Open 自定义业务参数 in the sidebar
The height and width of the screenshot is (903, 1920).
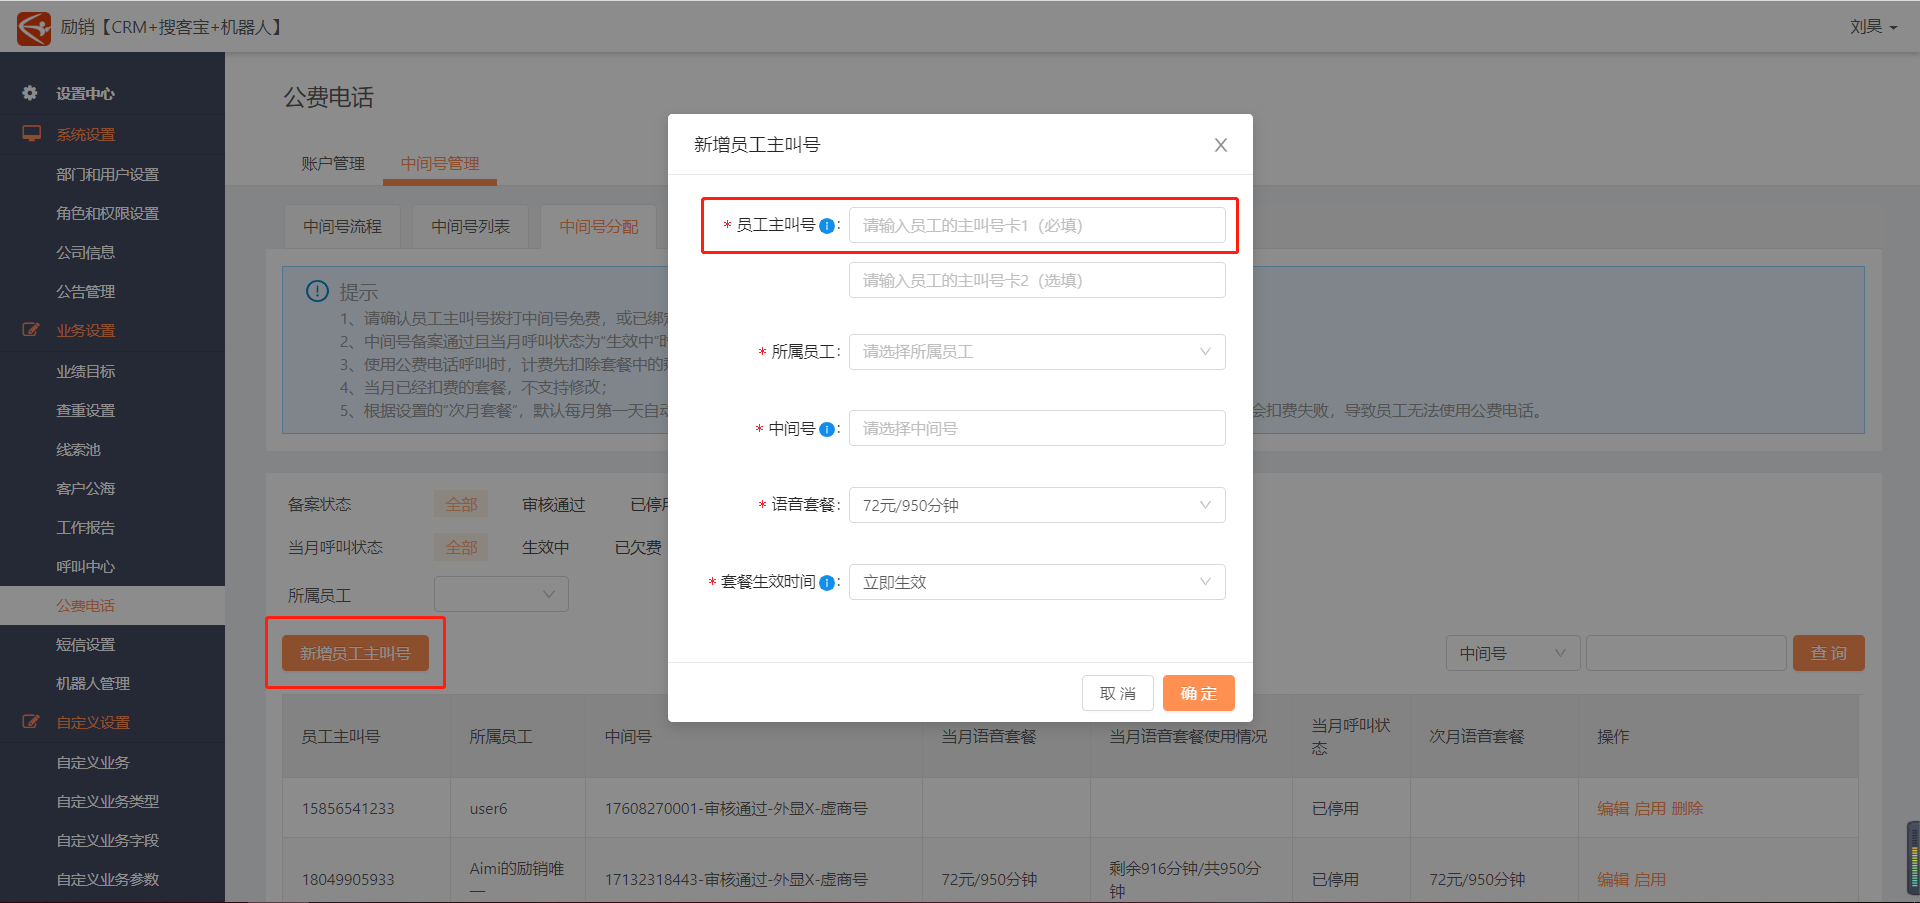pyautogui.click(x=108, y=879)
